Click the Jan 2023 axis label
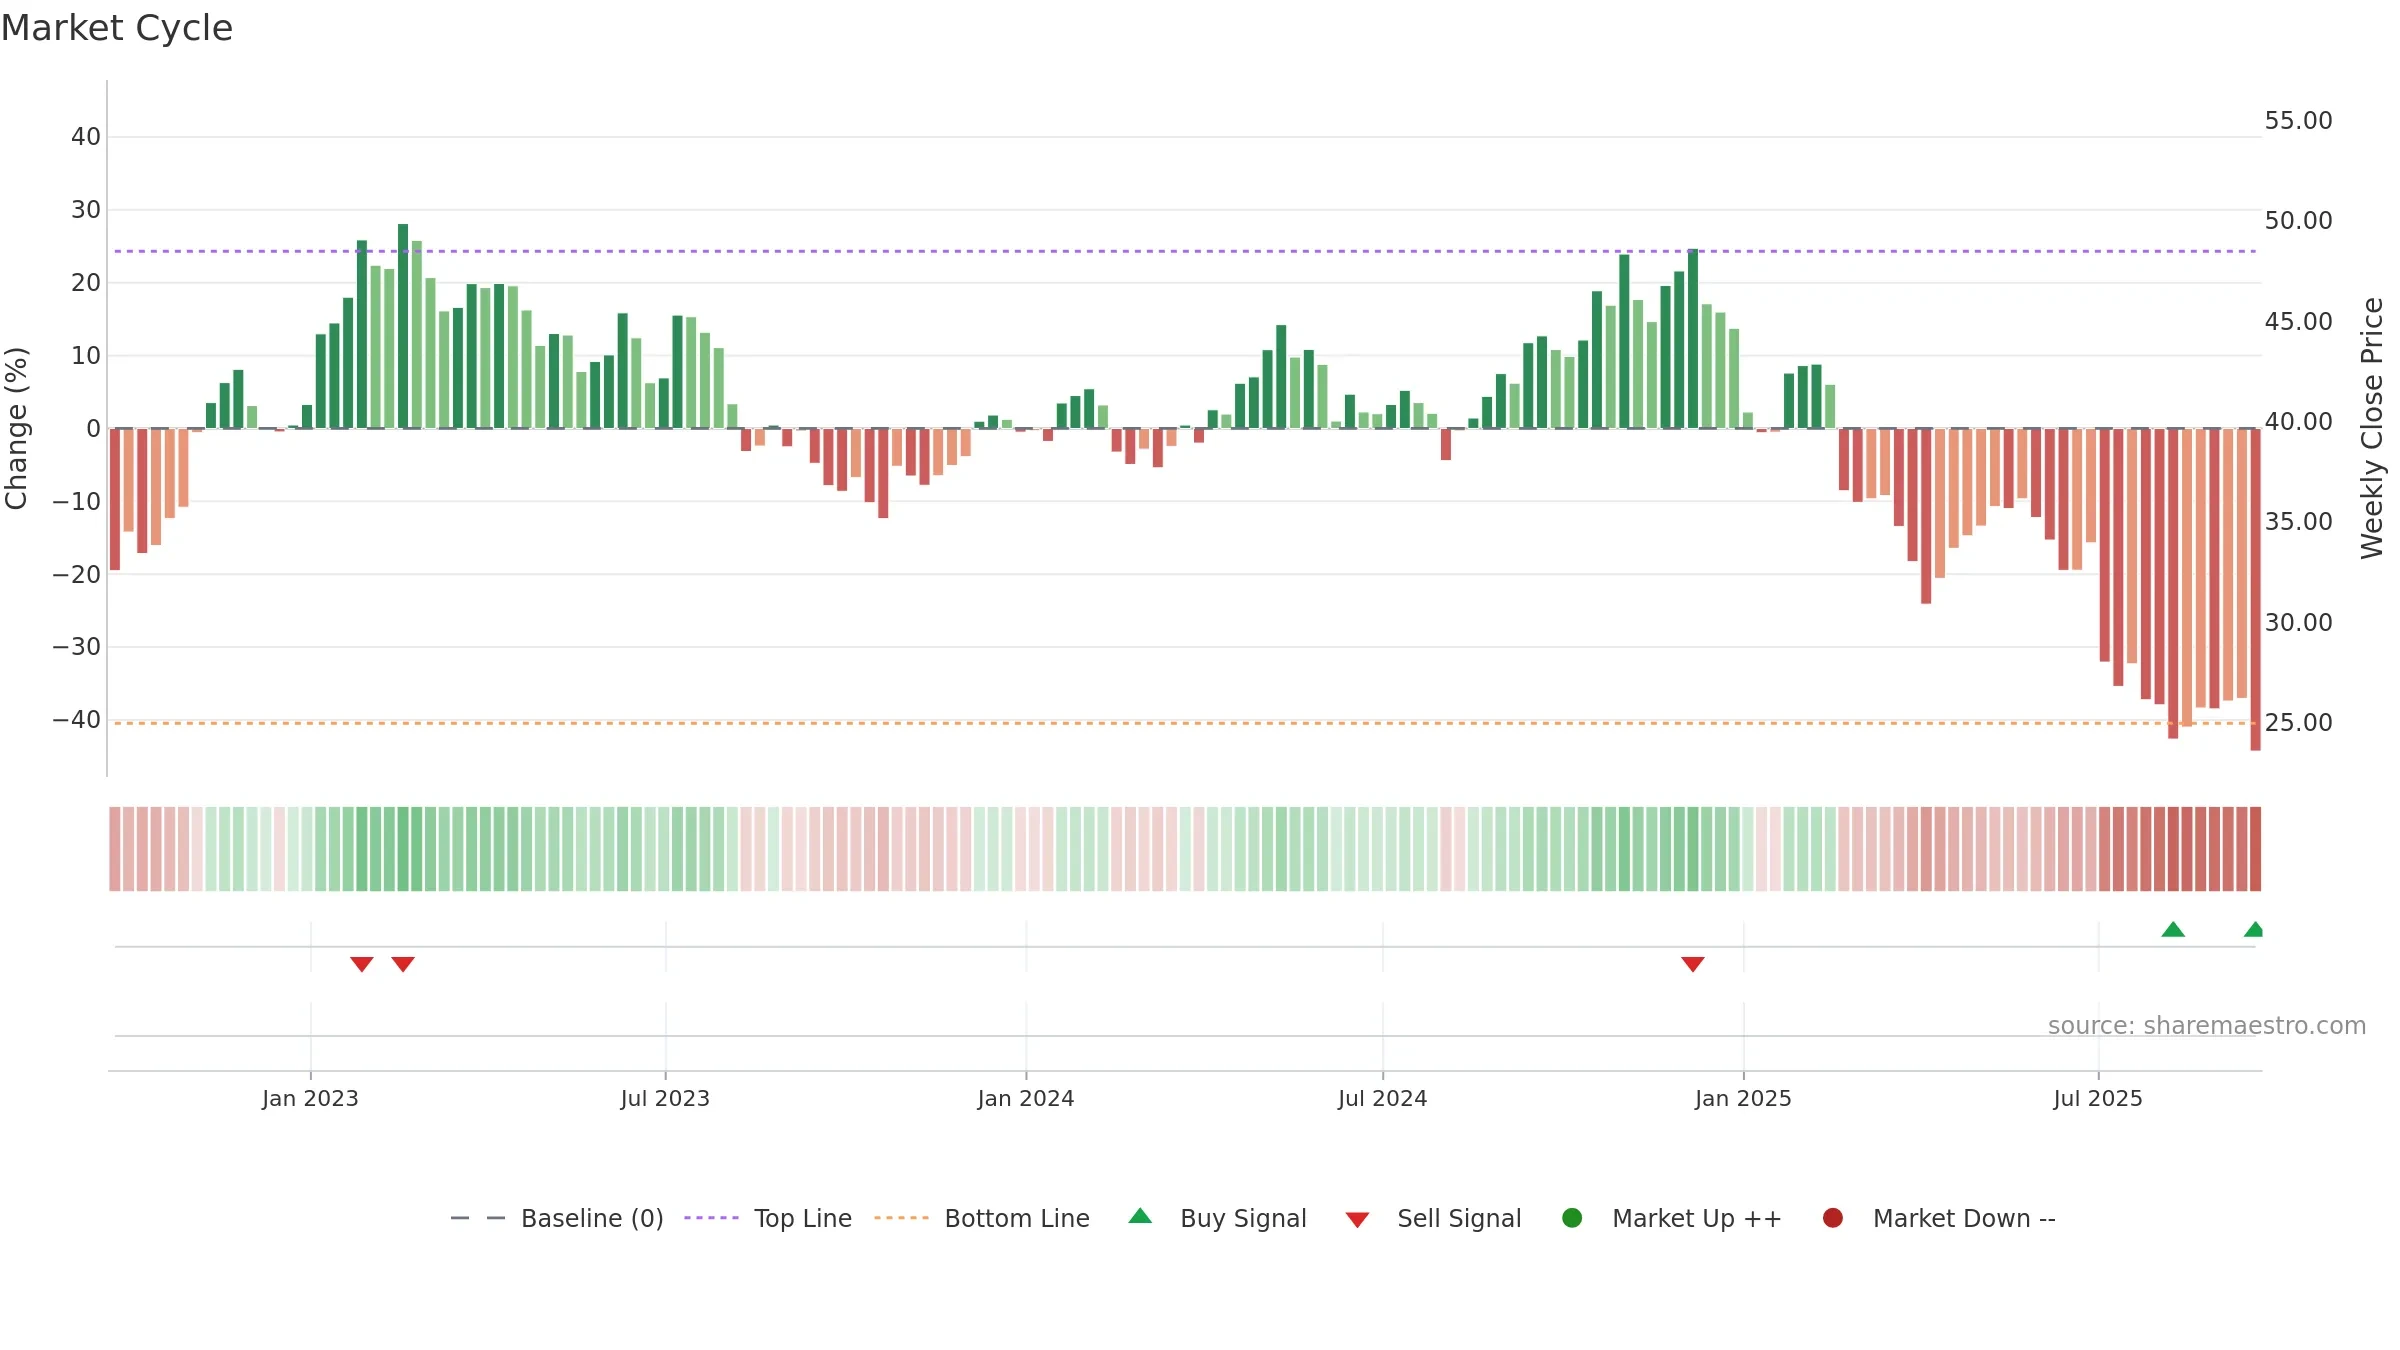 tap(310, 1099)
